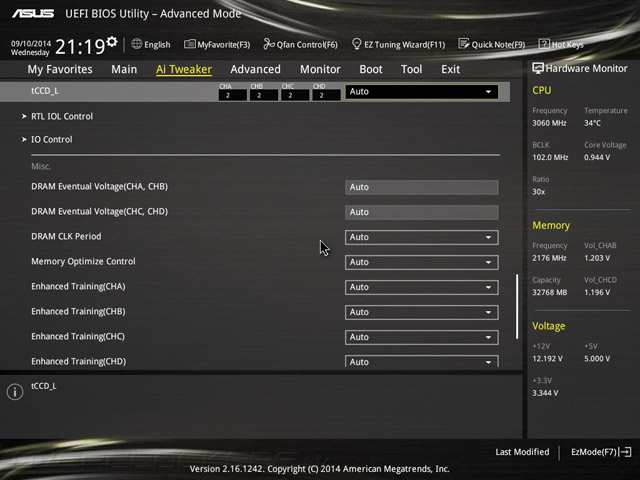Click the Last Modified button
This screenshot has width=640, height=480.
pos(522,452)
